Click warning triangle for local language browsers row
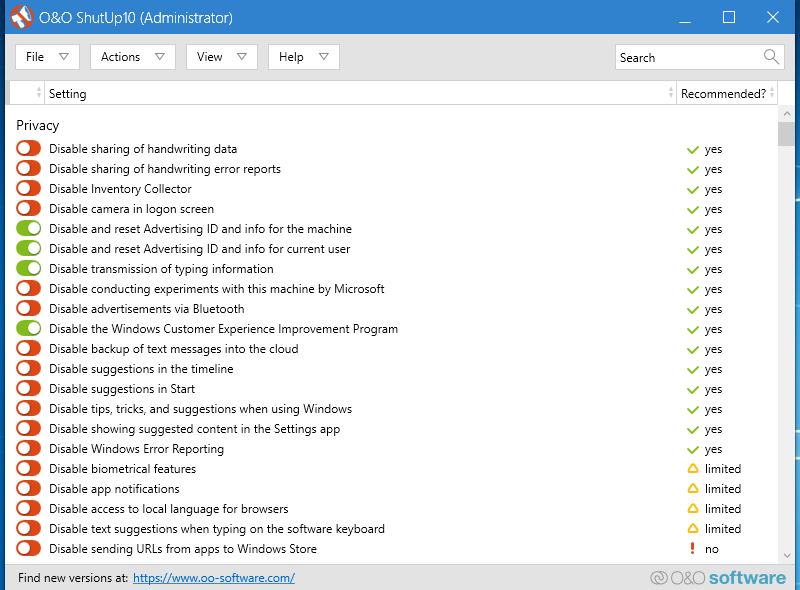The height and width of the screenshot is (590, 800). point(692,508)
